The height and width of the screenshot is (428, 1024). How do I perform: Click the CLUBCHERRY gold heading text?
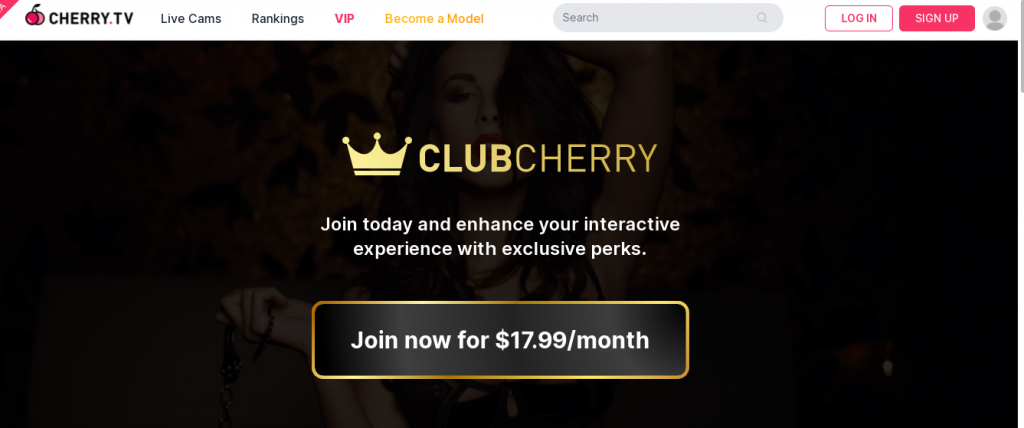(537, 158)
